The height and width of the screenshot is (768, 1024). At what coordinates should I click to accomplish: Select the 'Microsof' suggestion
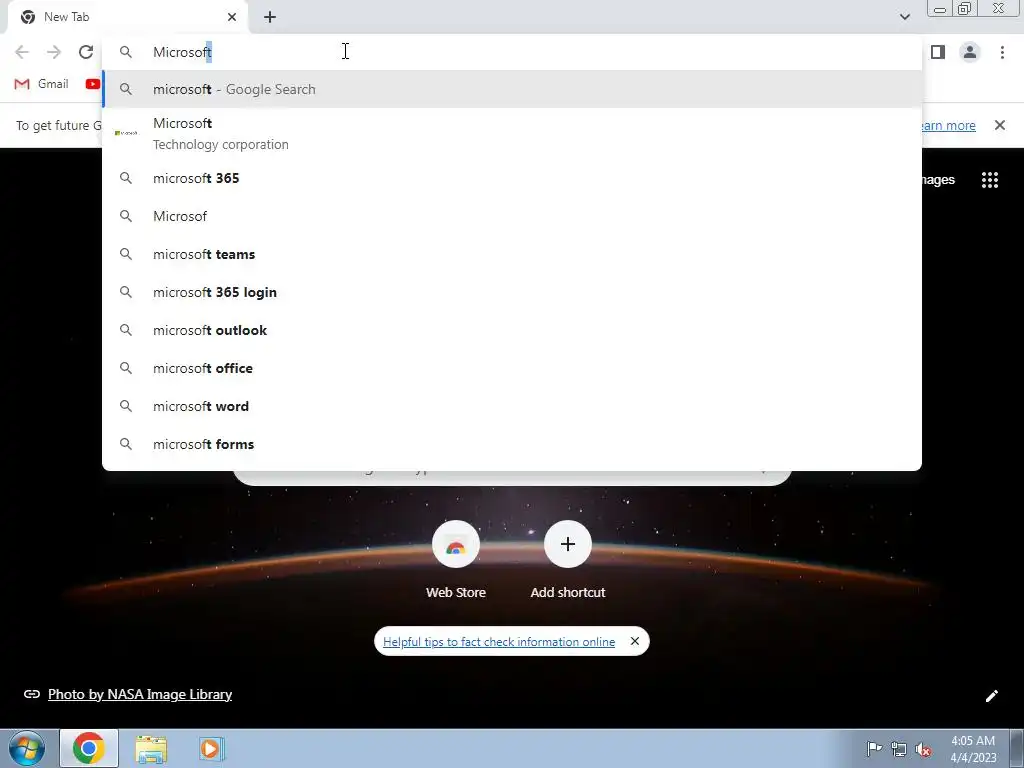[512, 216]
